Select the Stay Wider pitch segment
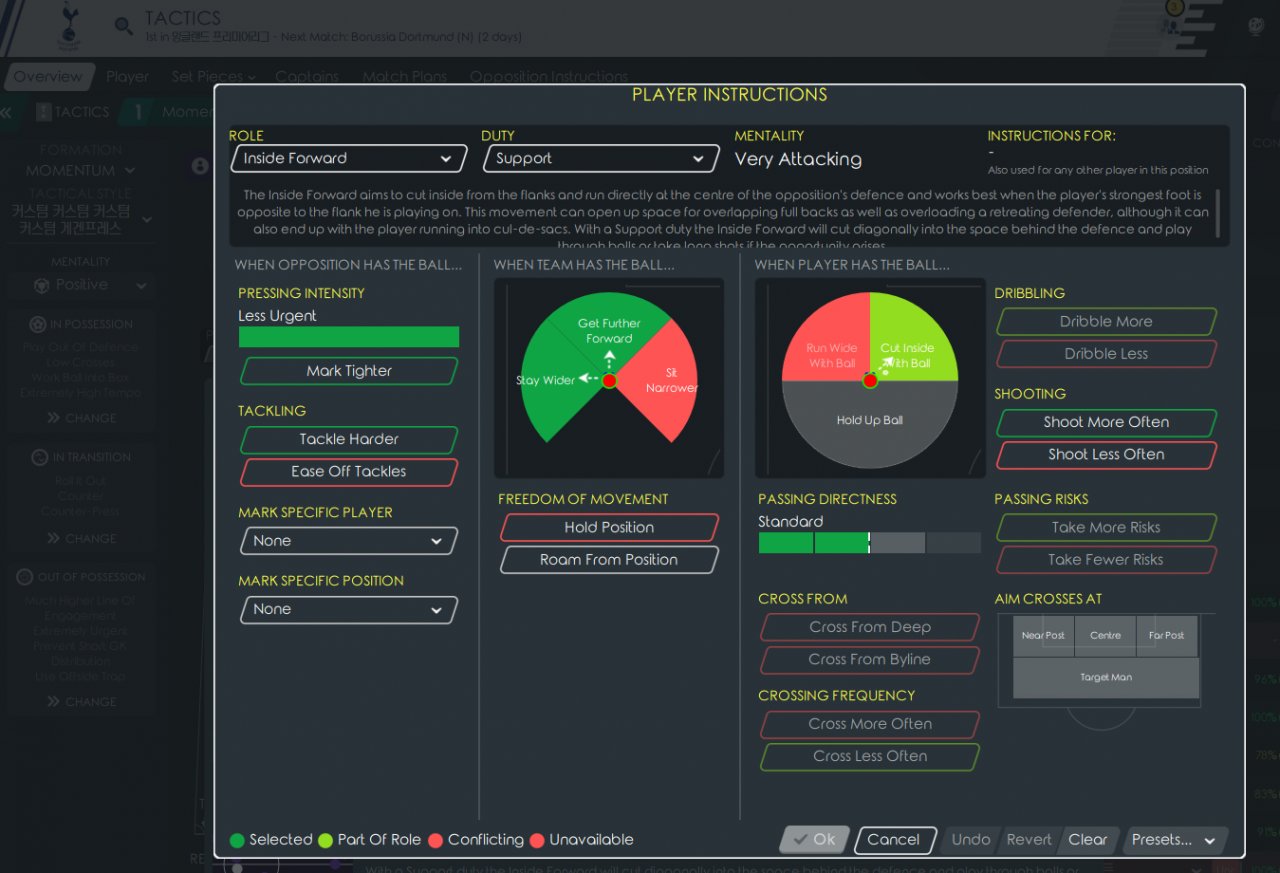The image size is (1280, 873). [x=545, y=385]
